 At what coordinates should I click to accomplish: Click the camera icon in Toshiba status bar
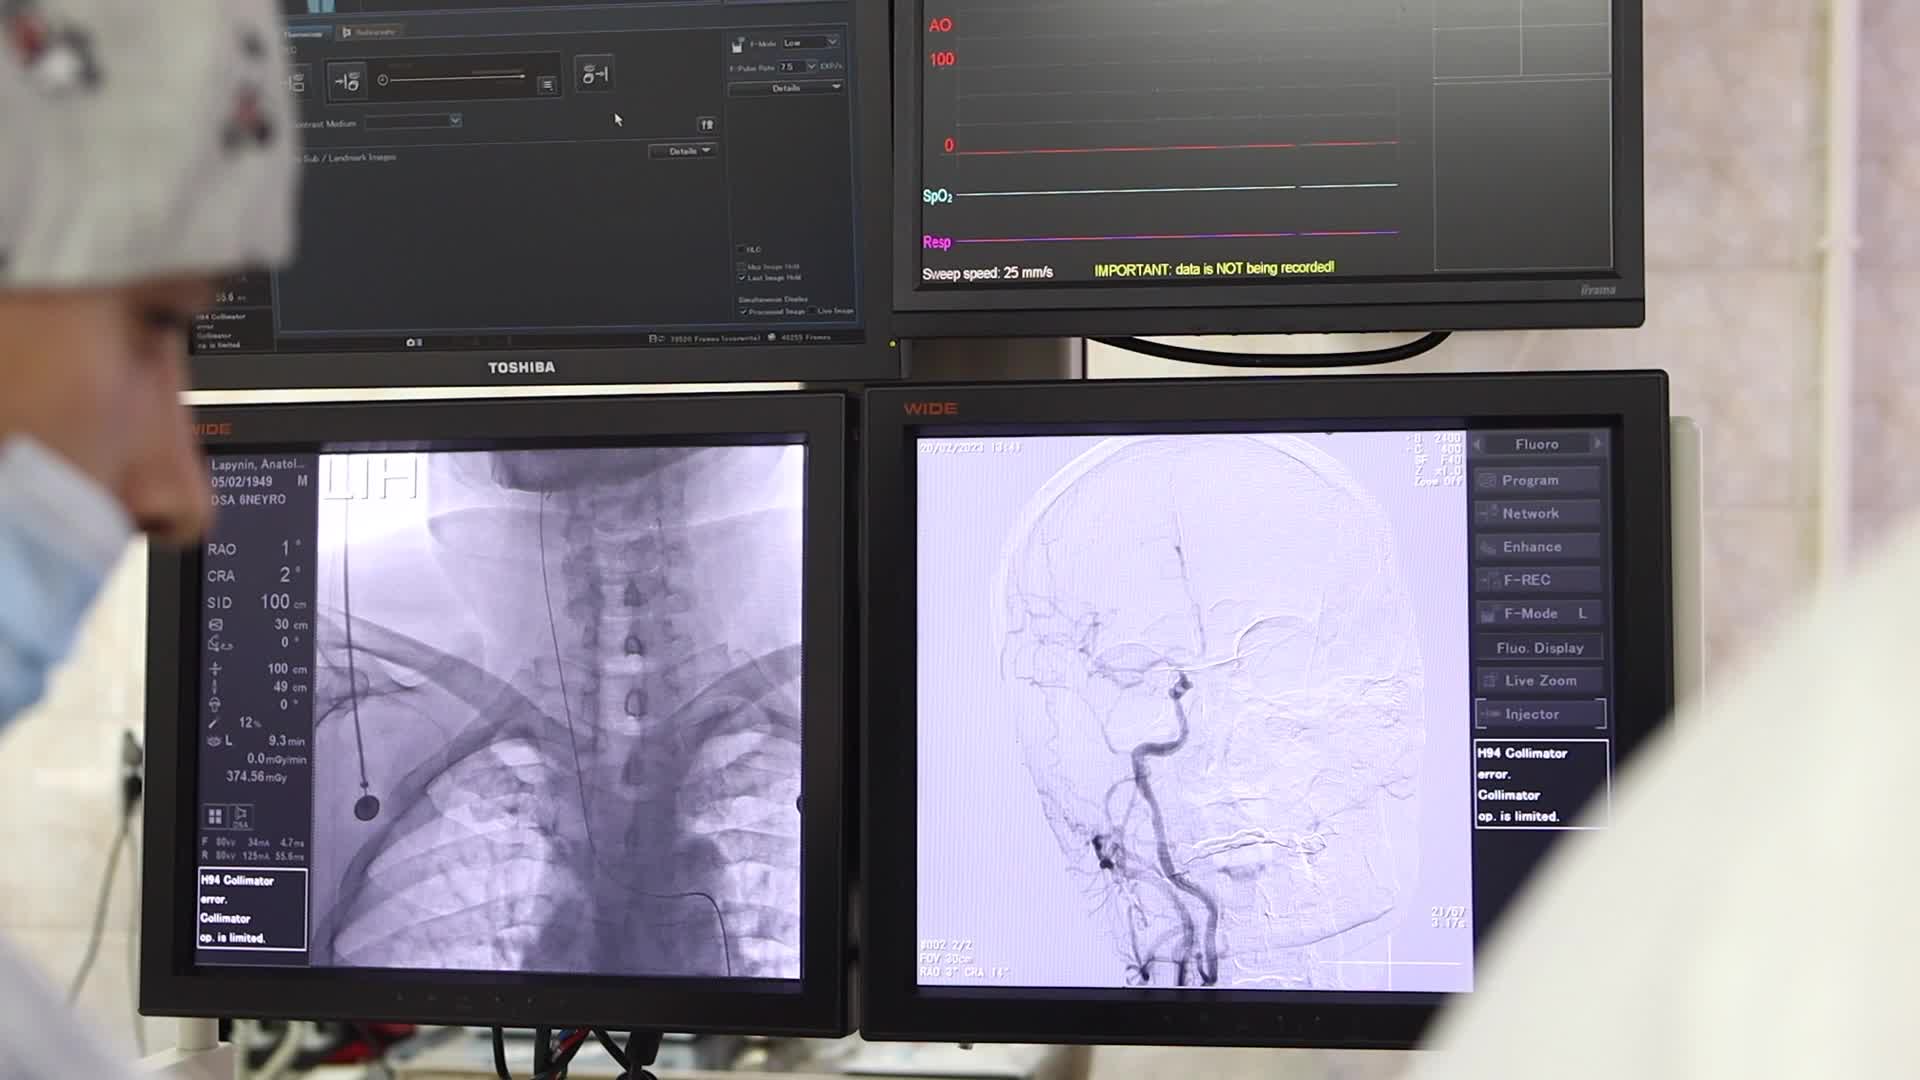(x=413, y=342)
